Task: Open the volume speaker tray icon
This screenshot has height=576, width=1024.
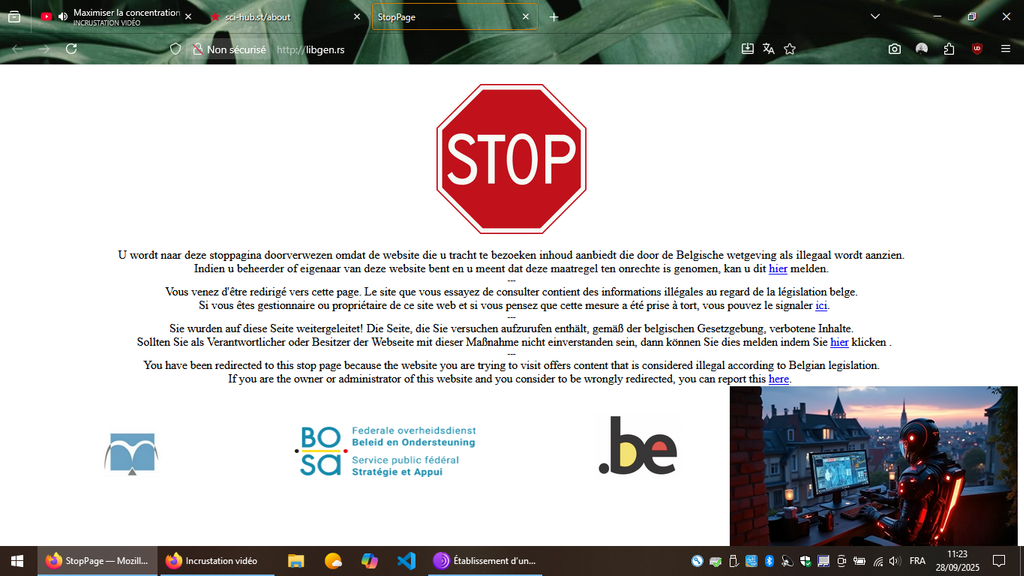Action: pyautogui.click(x=895, y=561)
